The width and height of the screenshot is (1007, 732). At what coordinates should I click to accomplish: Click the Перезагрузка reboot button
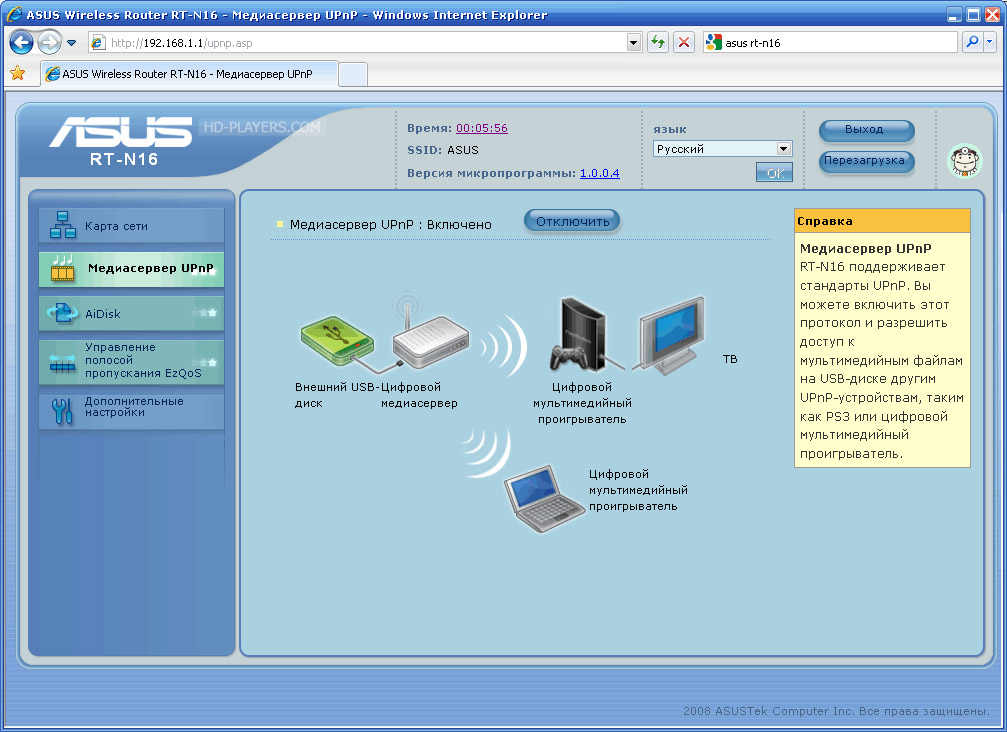point(866,161)
